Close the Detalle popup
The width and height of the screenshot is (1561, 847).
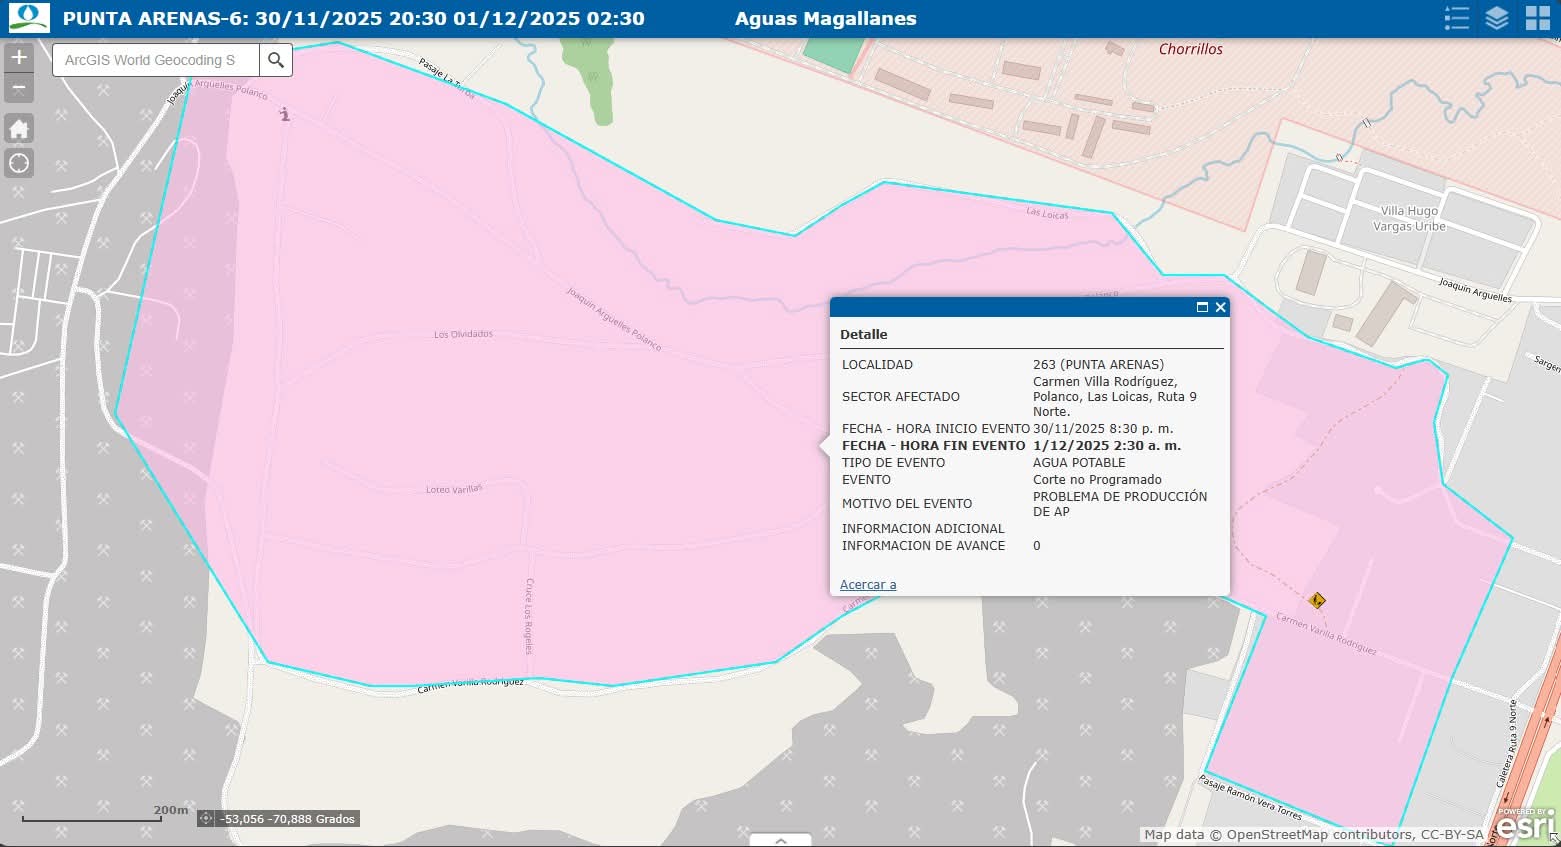click(x=1220, y=307)
